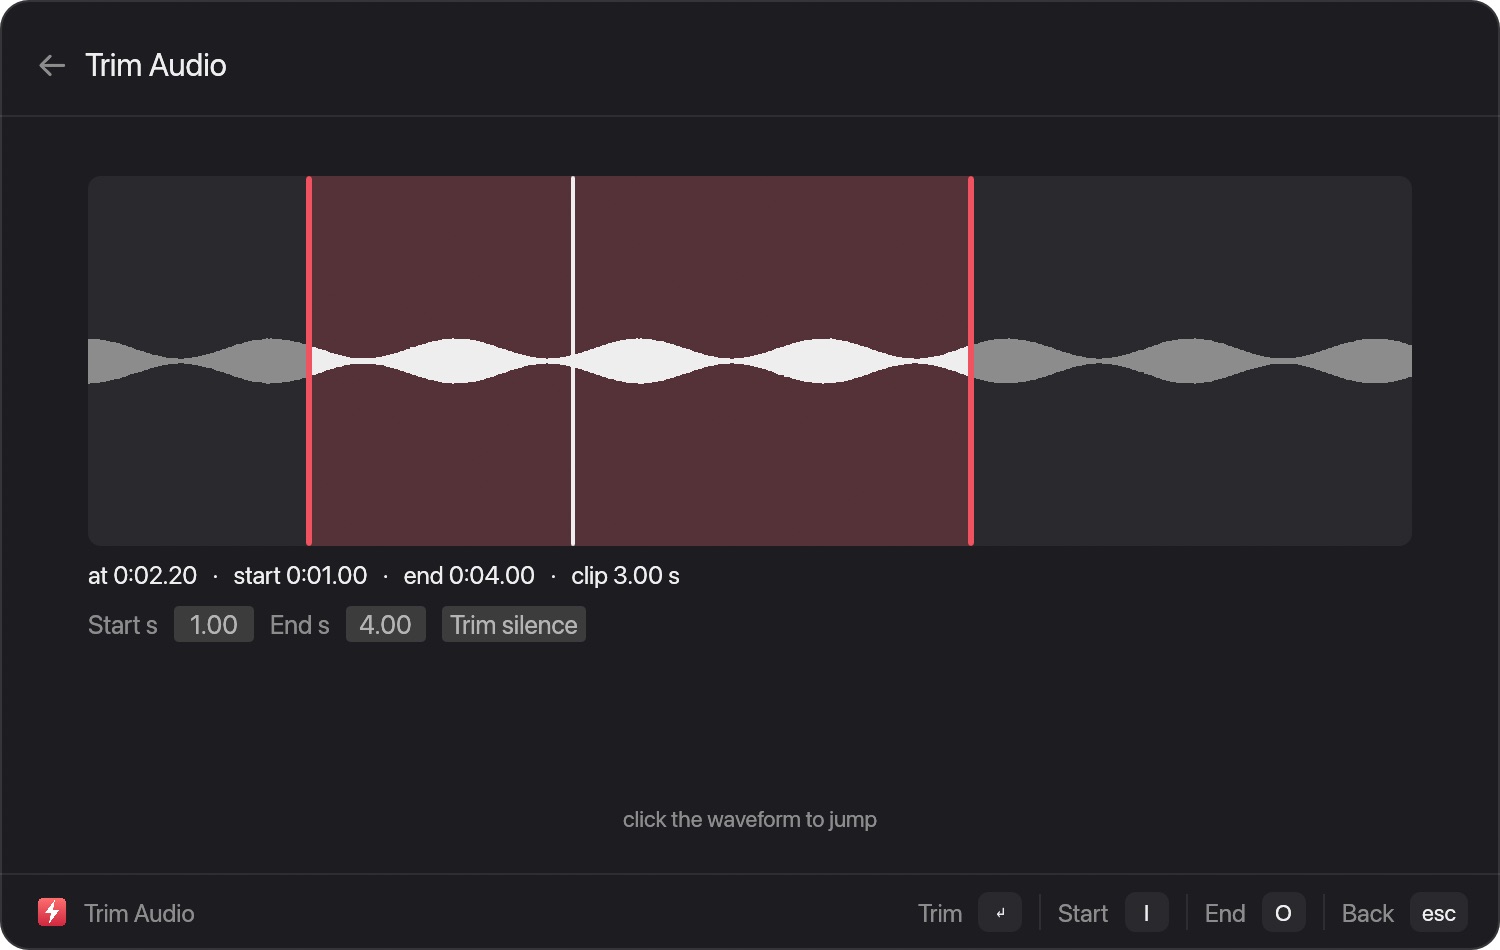
Task: Click the 'clip 3.00 s' duration text
Action: [625, 576]
